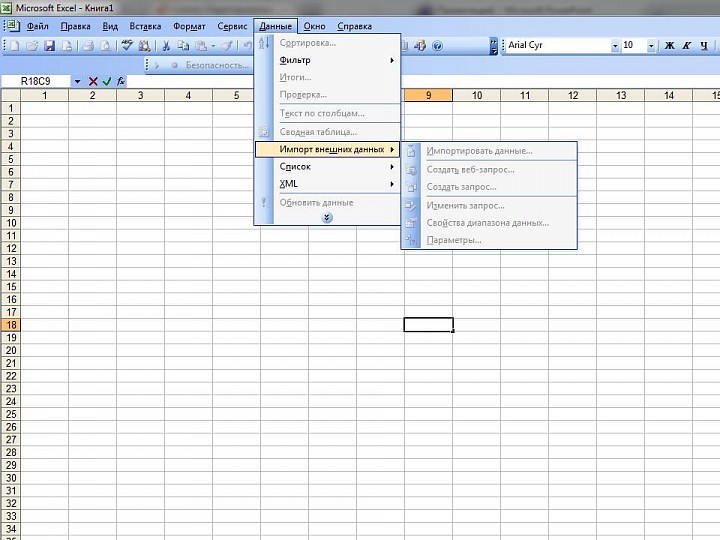720x540 pixels.
Task: Click the Данные menu title
Action: (x=276, y=26)
